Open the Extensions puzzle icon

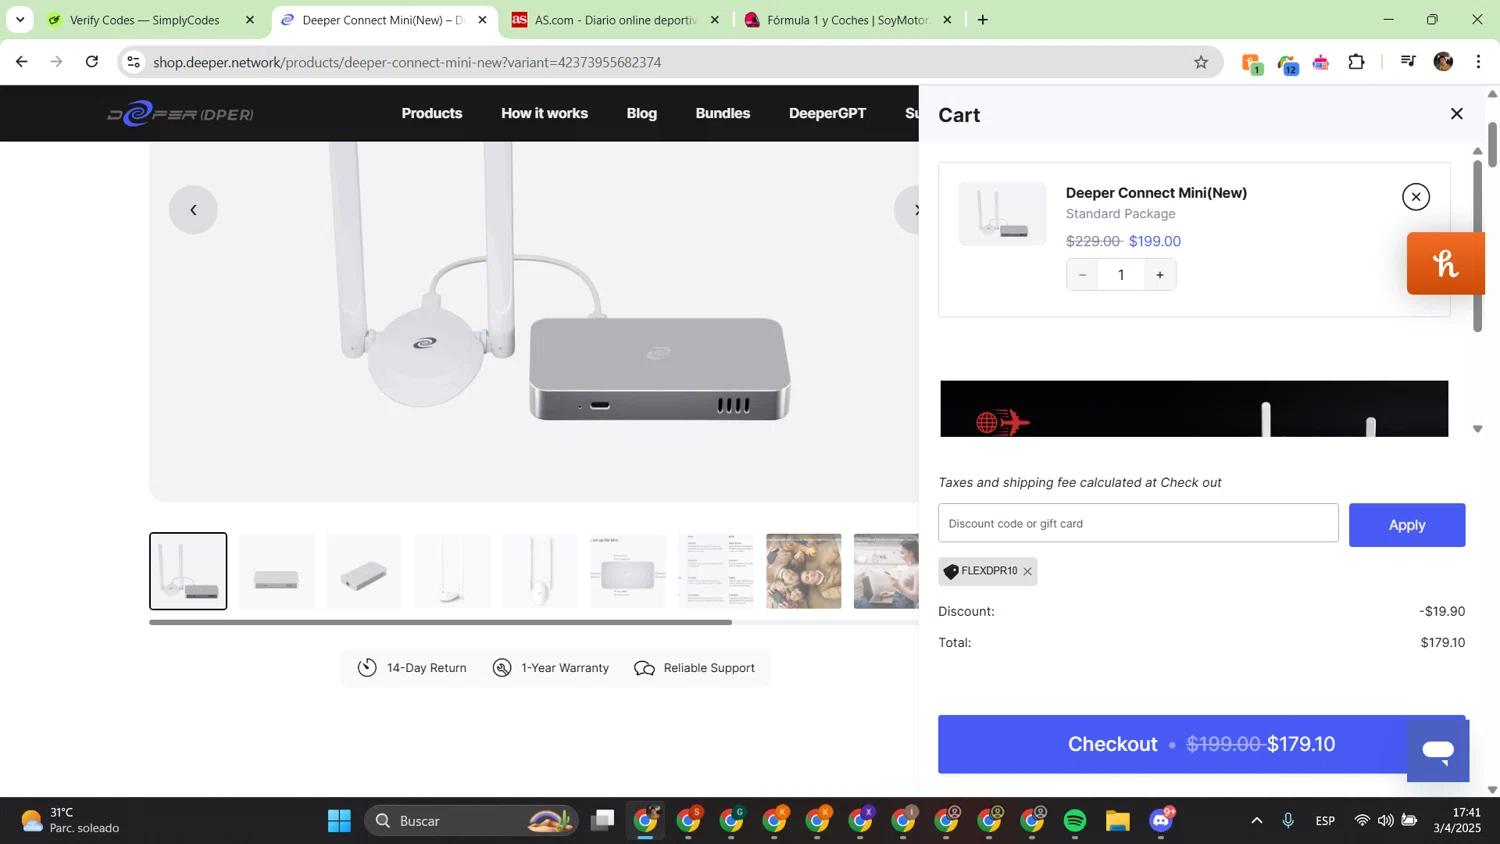(1356, 62)
